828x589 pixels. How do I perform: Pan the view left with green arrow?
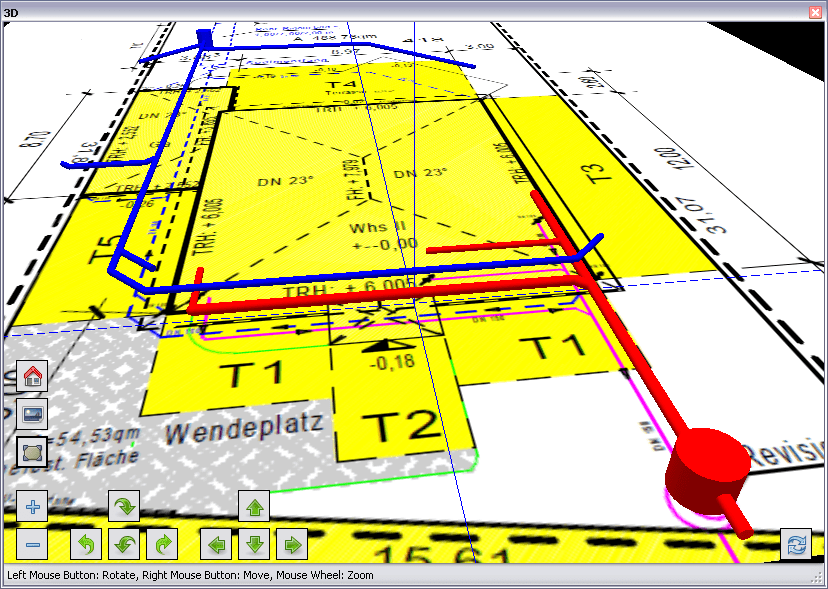click(216, 544)
